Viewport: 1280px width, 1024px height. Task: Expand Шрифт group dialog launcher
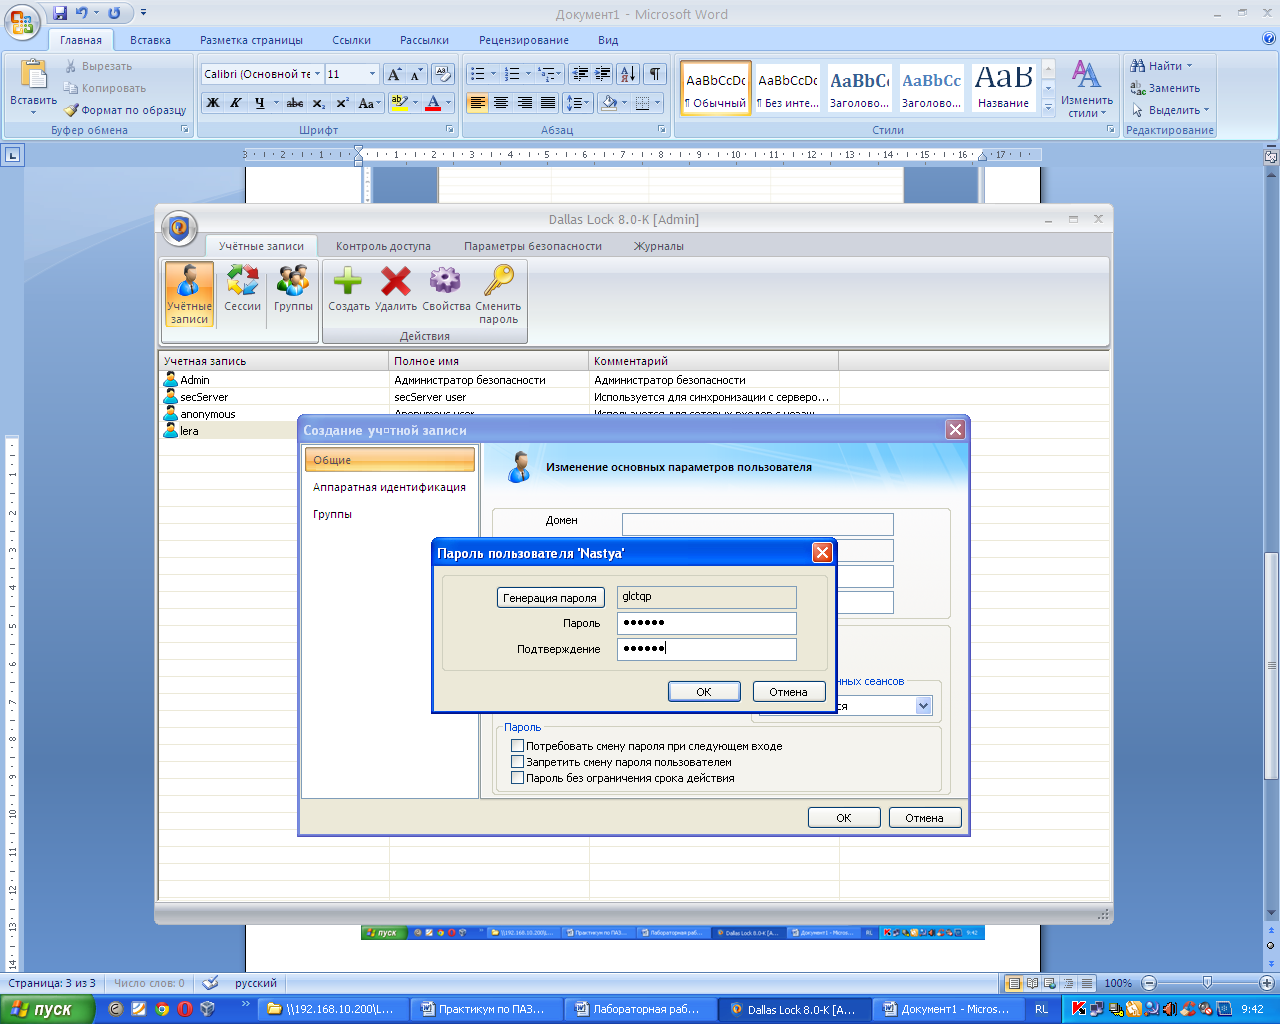coord(450,130)
